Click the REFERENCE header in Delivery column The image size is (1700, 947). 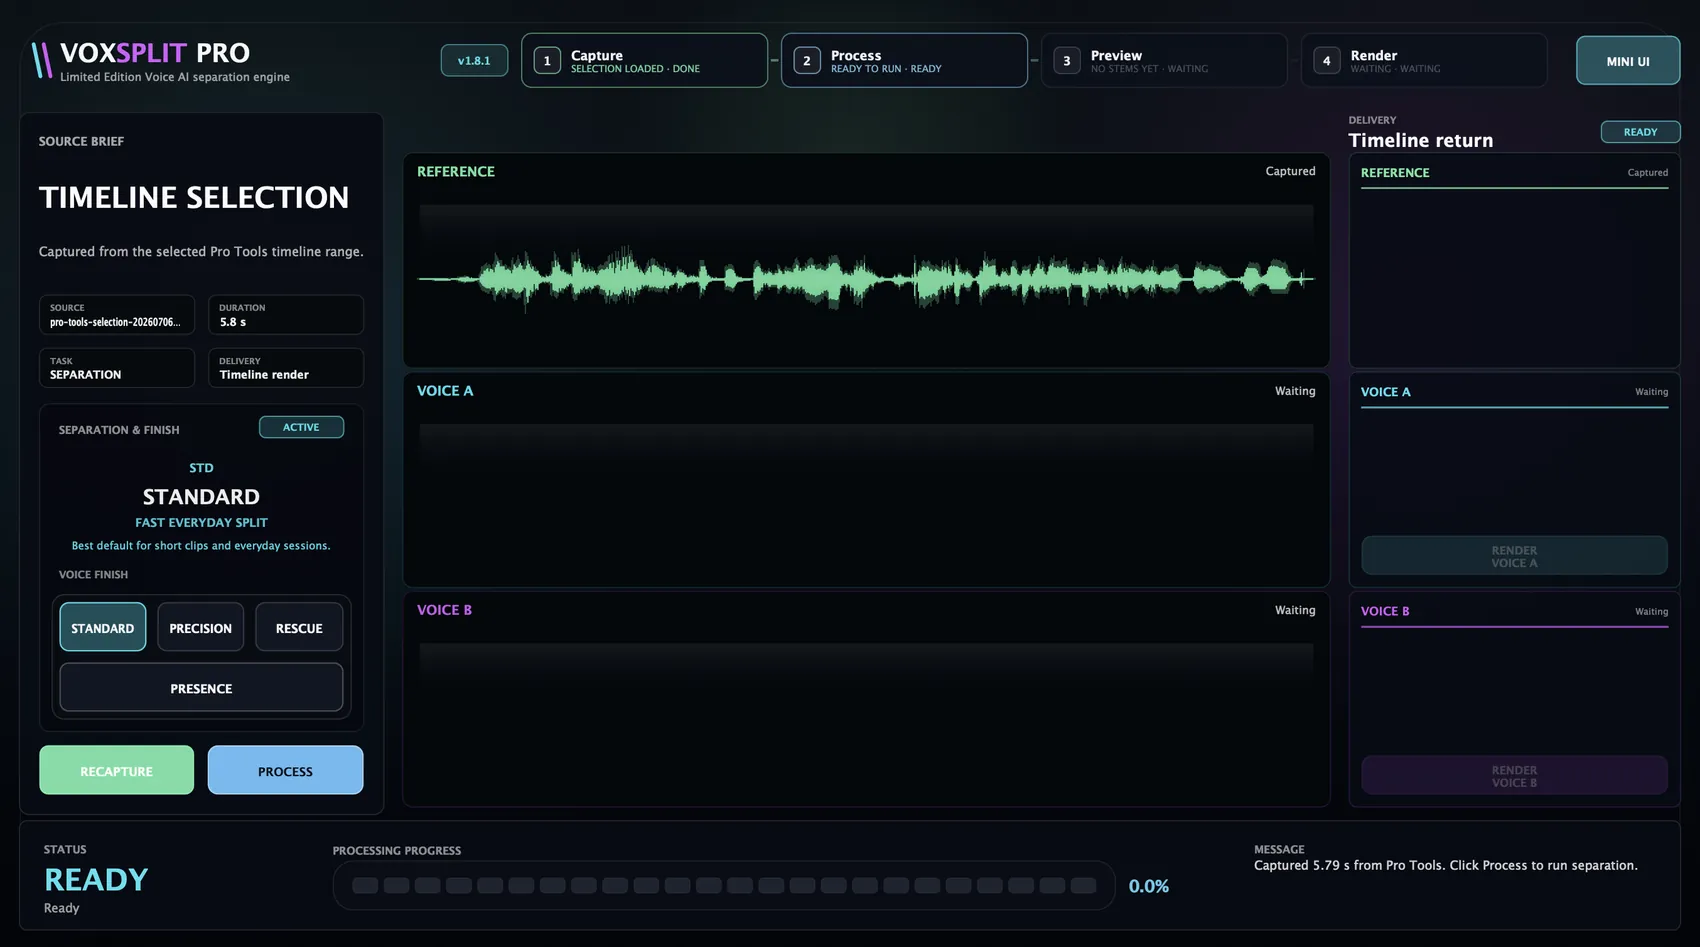click(1395, 173)
